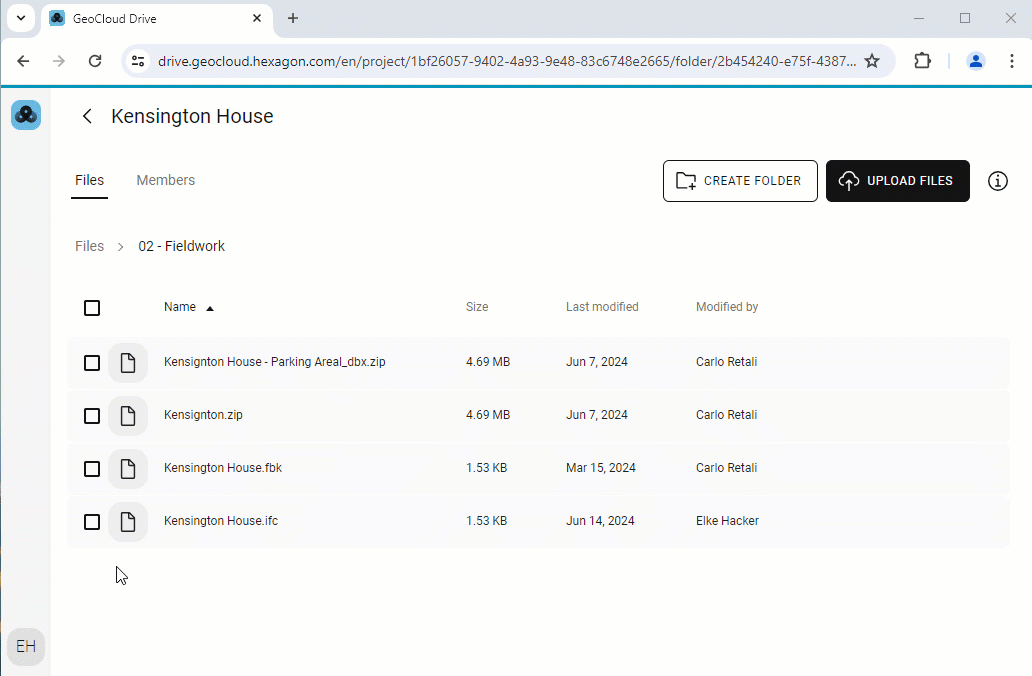Select the Files tab

89,180
